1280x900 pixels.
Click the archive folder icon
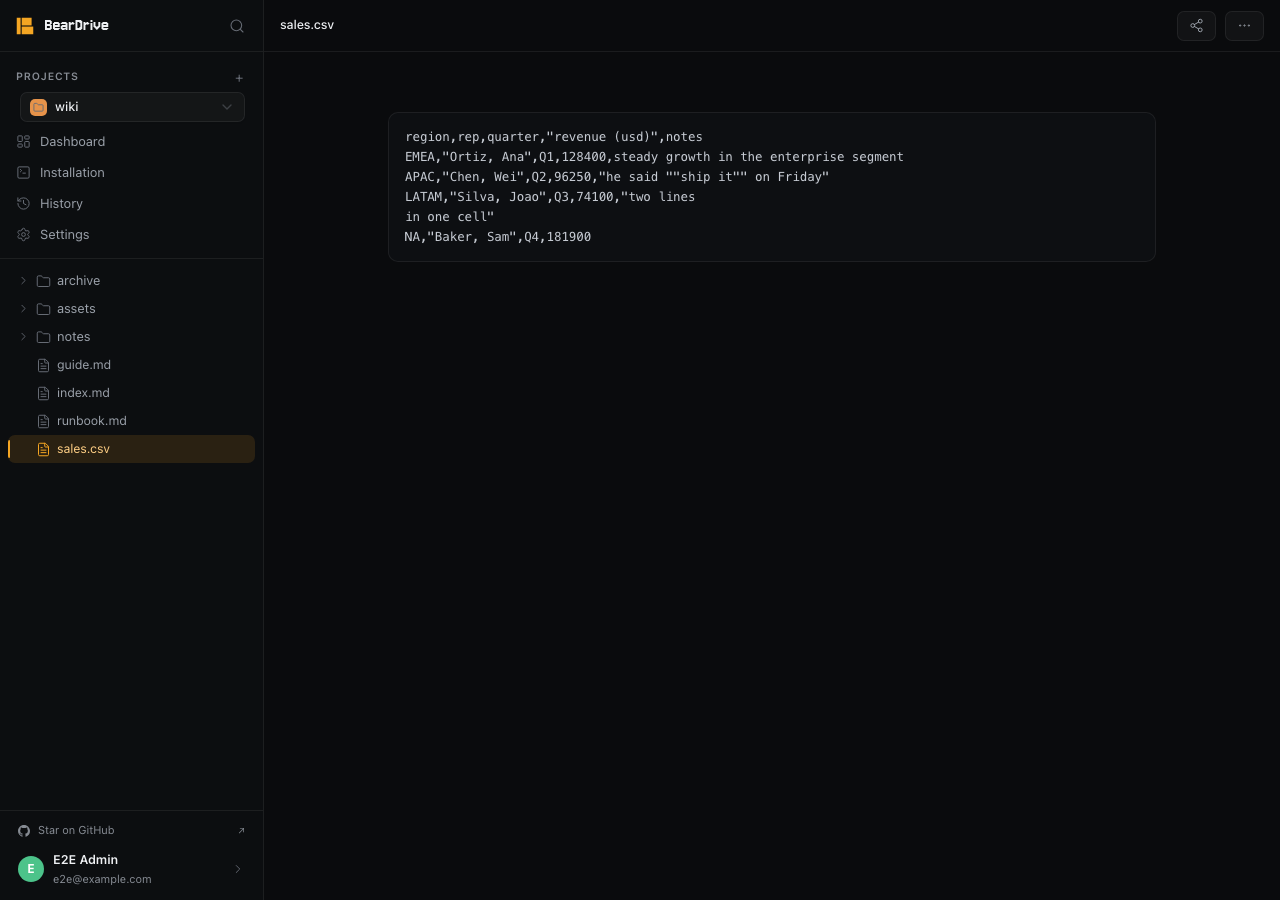(43, 281)
